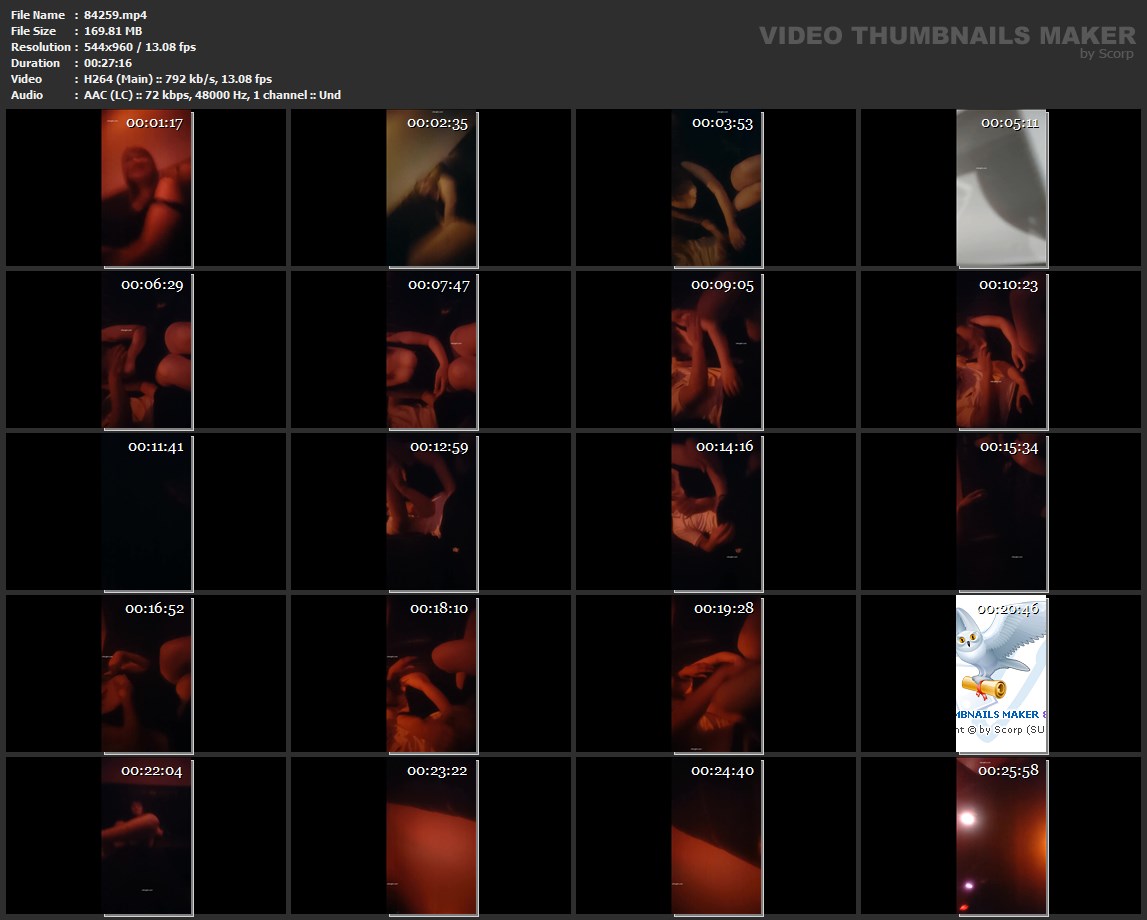Pick the frame stamped 00:09:05
This screenshot has height=920, width=1147.
(716, 350)
